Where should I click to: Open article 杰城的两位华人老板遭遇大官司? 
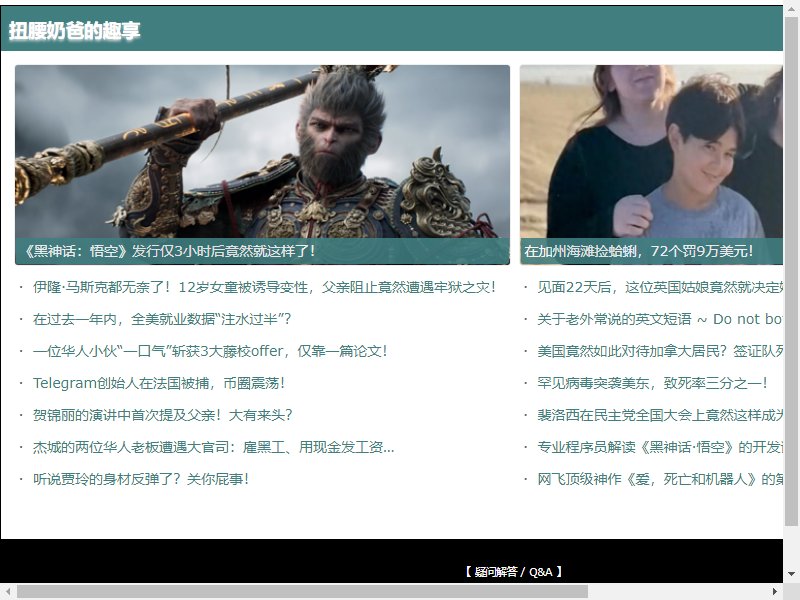coord(213,447)
